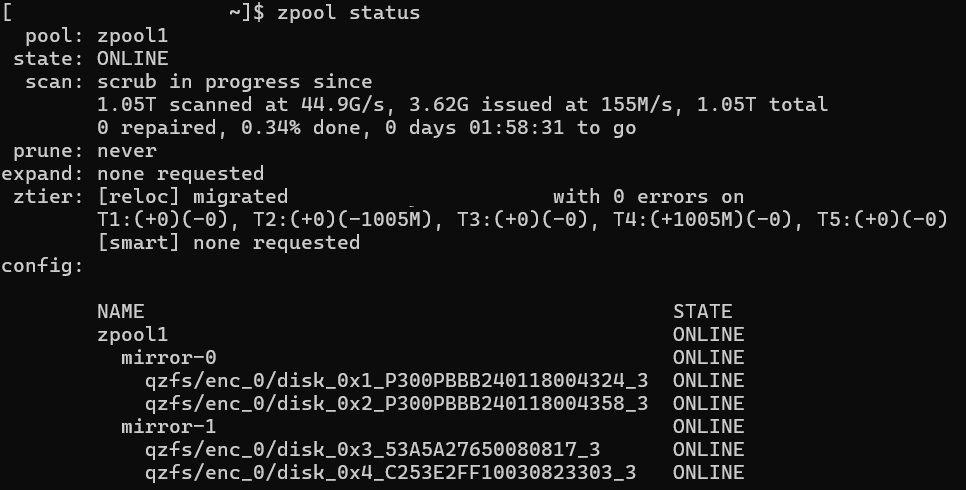The height and width of the screenshot is (490, 966).
Task: Click the ONLINE state of disk_0x4 row
Action: 708,472
